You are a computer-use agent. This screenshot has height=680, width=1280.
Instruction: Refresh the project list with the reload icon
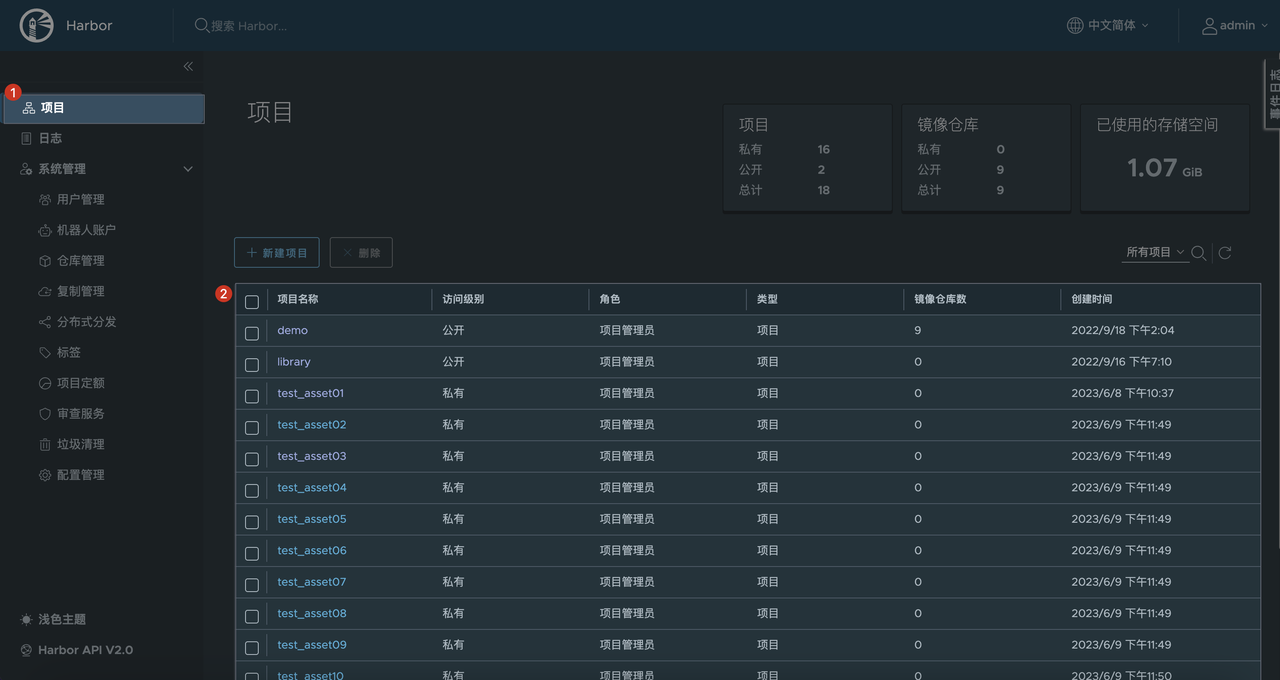(1225, 253)
